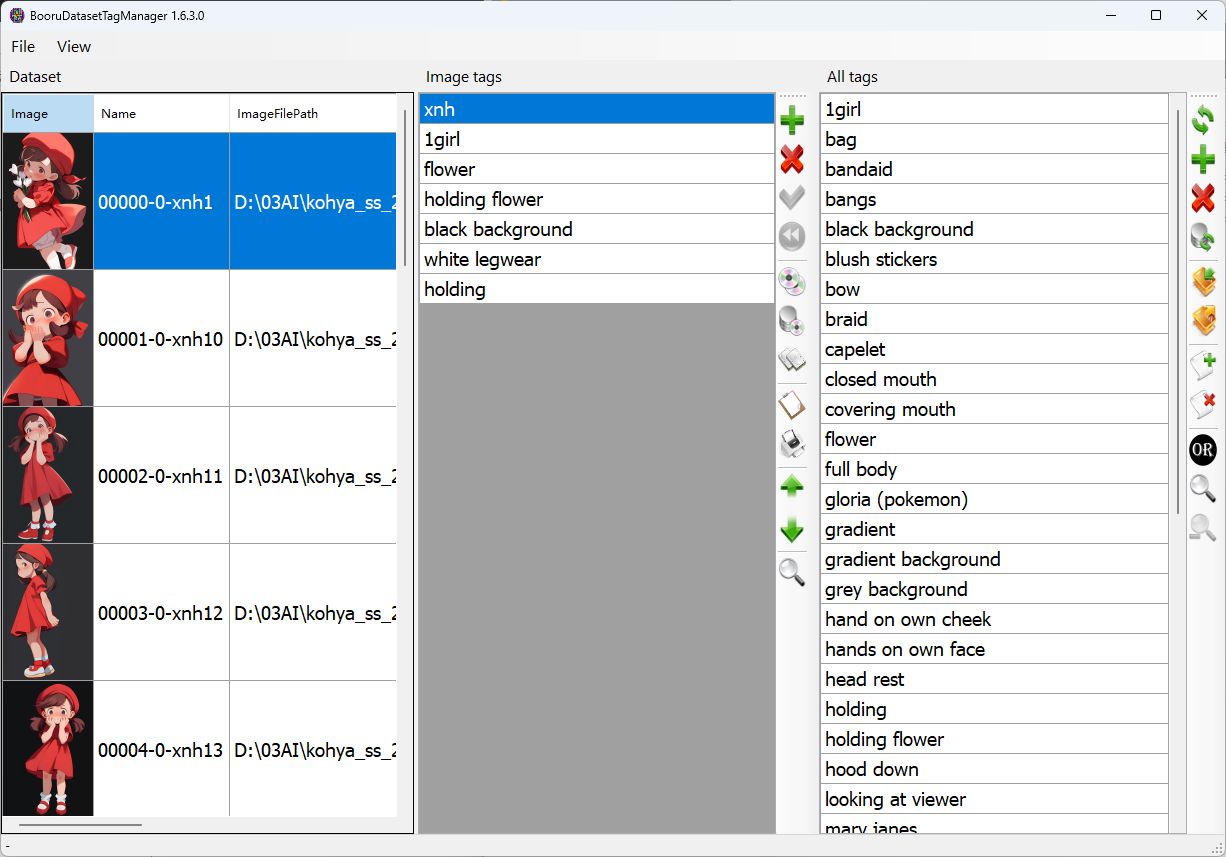
Task: Toggle the black OR filter mode button
Action: pos(1203,449)
